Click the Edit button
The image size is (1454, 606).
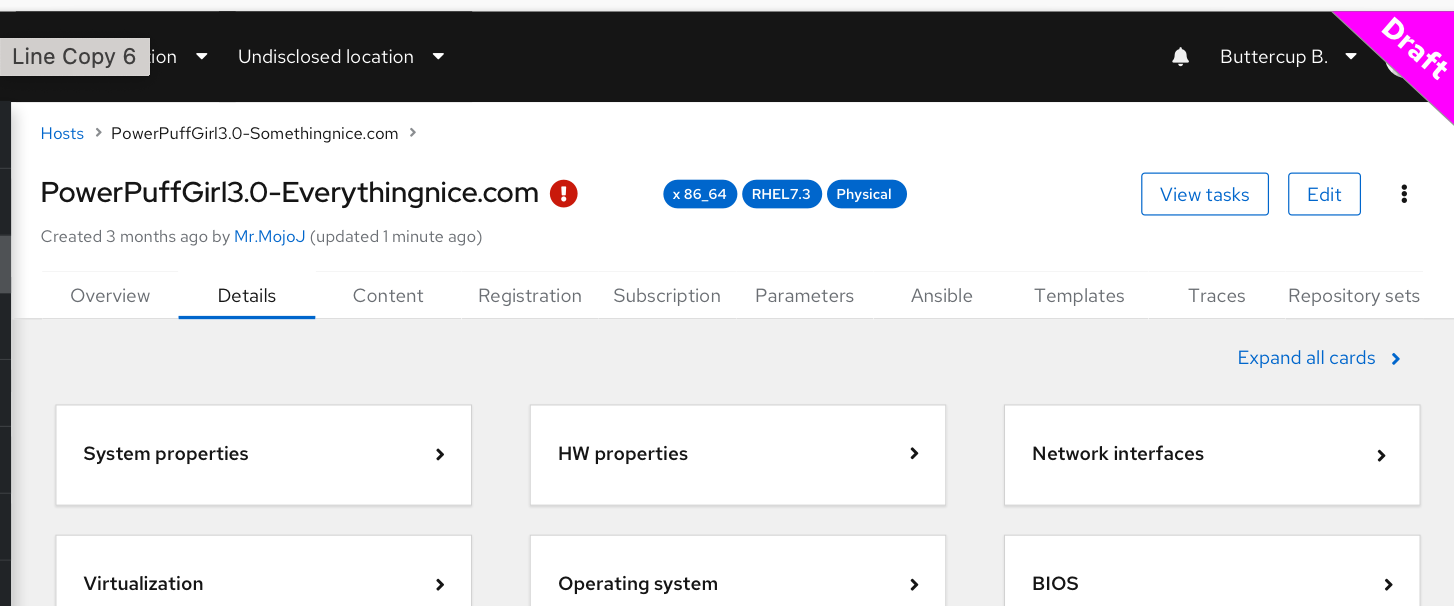pyautogui.click(x=1324, y=194)
